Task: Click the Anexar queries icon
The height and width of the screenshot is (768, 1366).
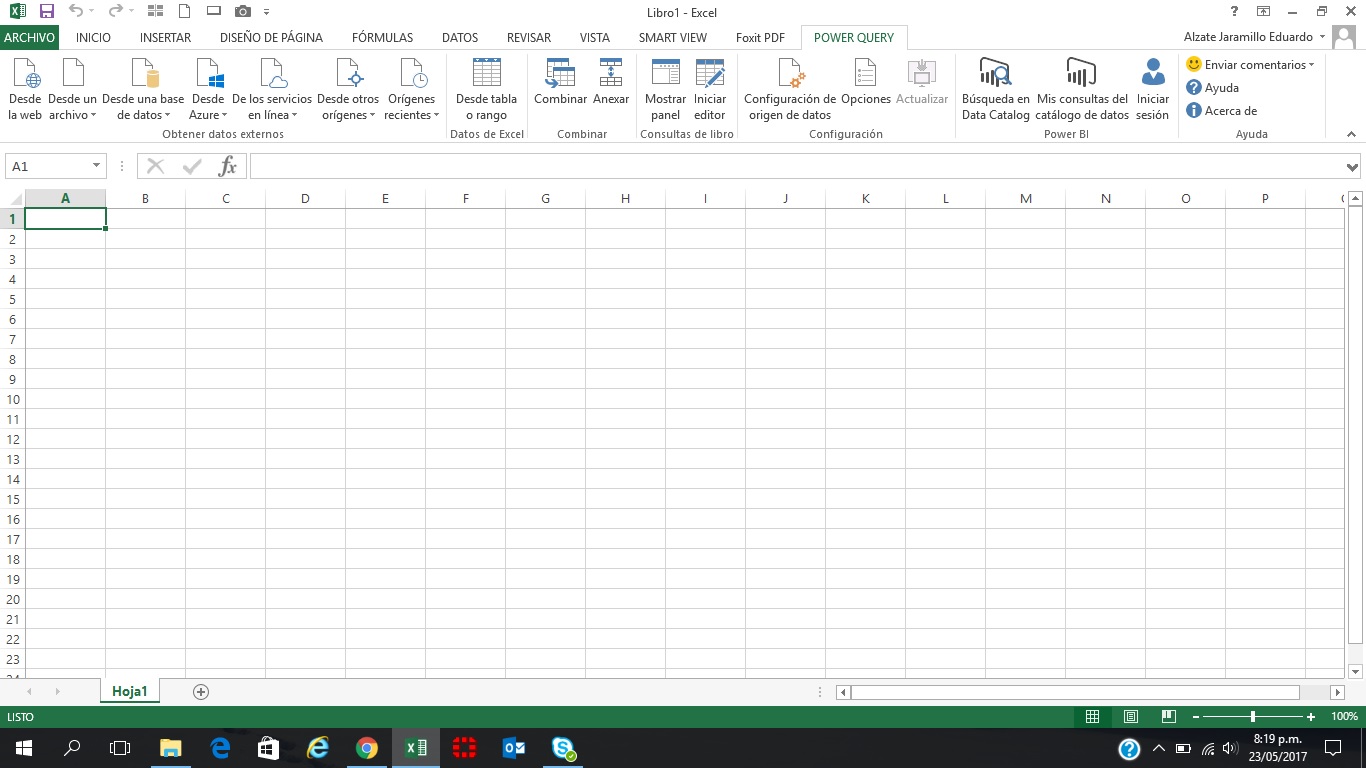Action: pyautogui.click(x=611, y=74)
